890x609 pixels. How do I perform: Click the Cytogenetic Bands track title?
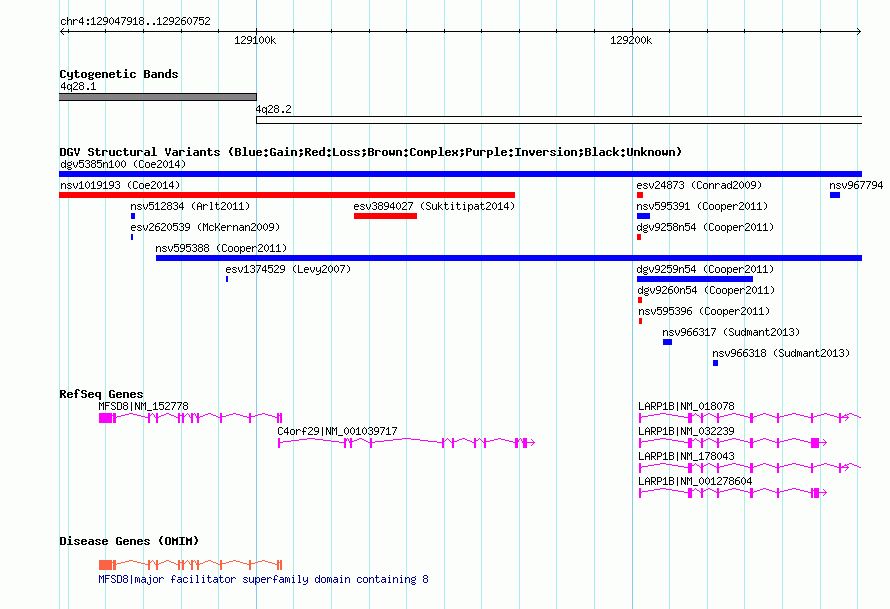tap(119, 74)
